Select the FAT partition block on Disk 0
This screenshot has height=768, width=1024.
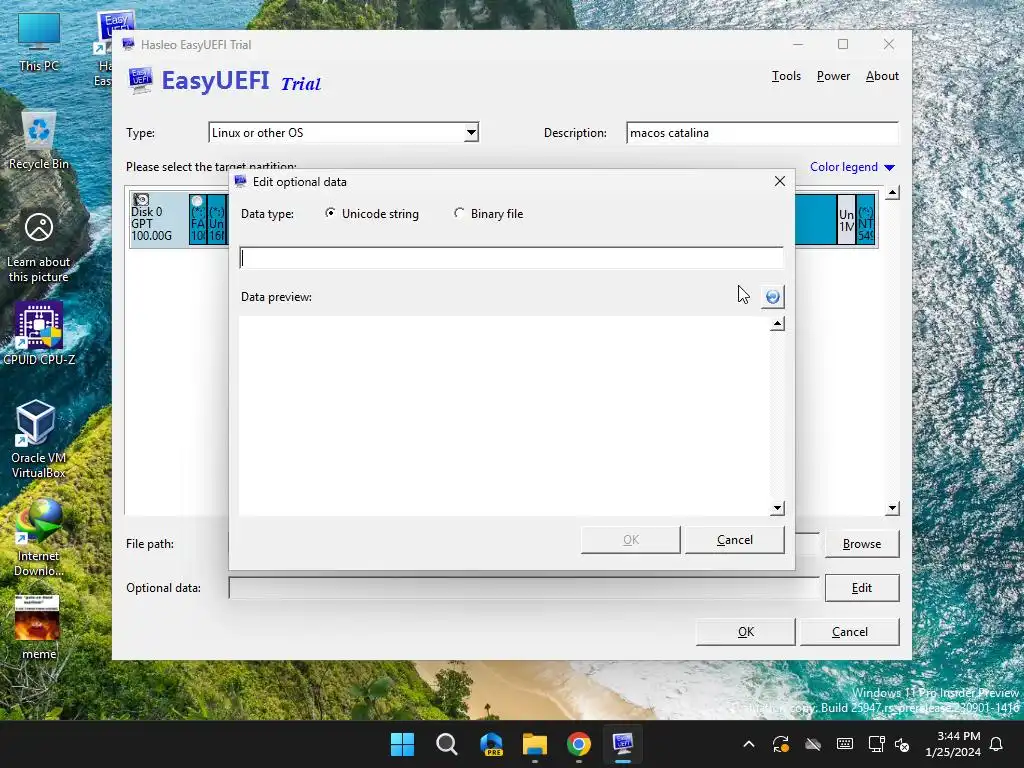(198, 219)
